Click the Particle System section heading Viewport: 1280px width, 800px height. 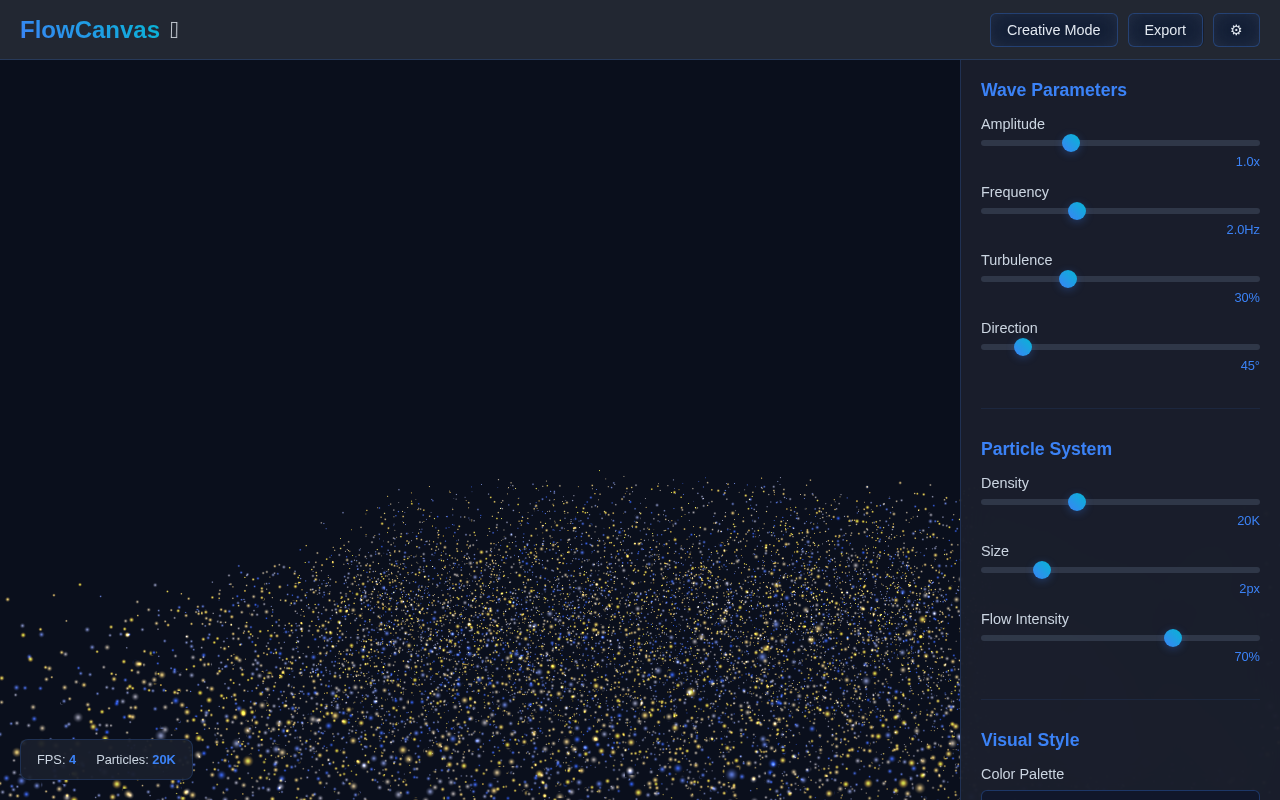tap(1046, 449)
